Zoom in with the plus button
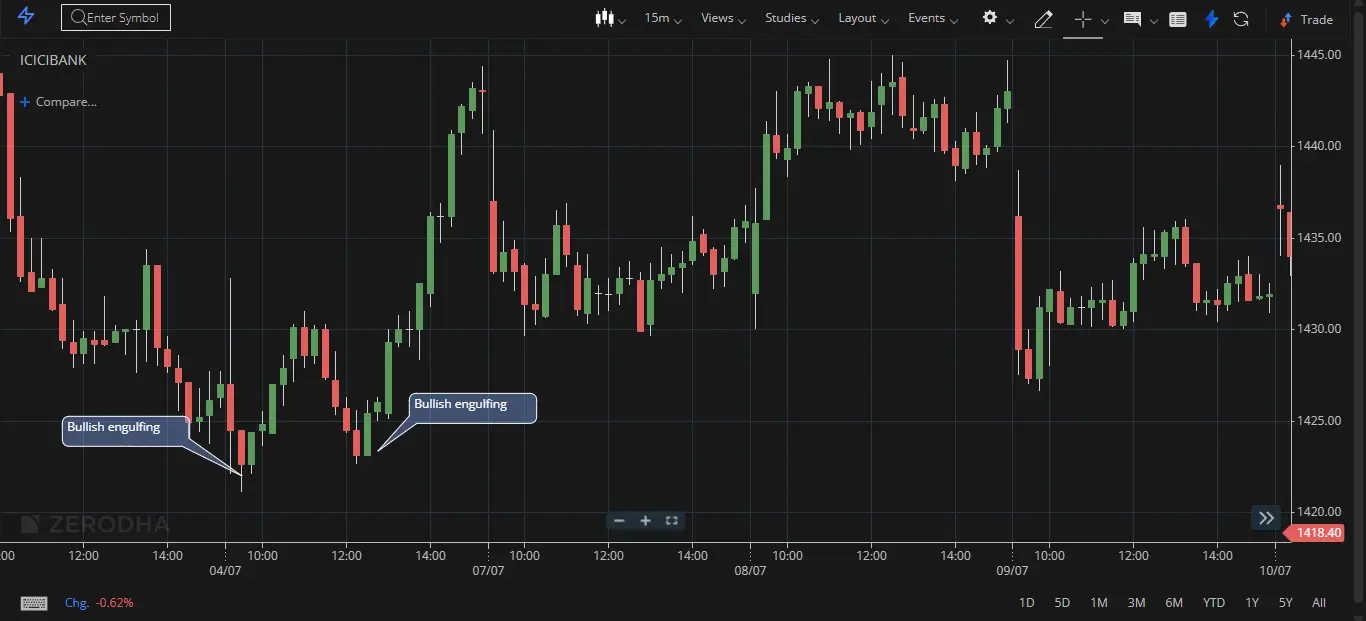 pos(645,520)
